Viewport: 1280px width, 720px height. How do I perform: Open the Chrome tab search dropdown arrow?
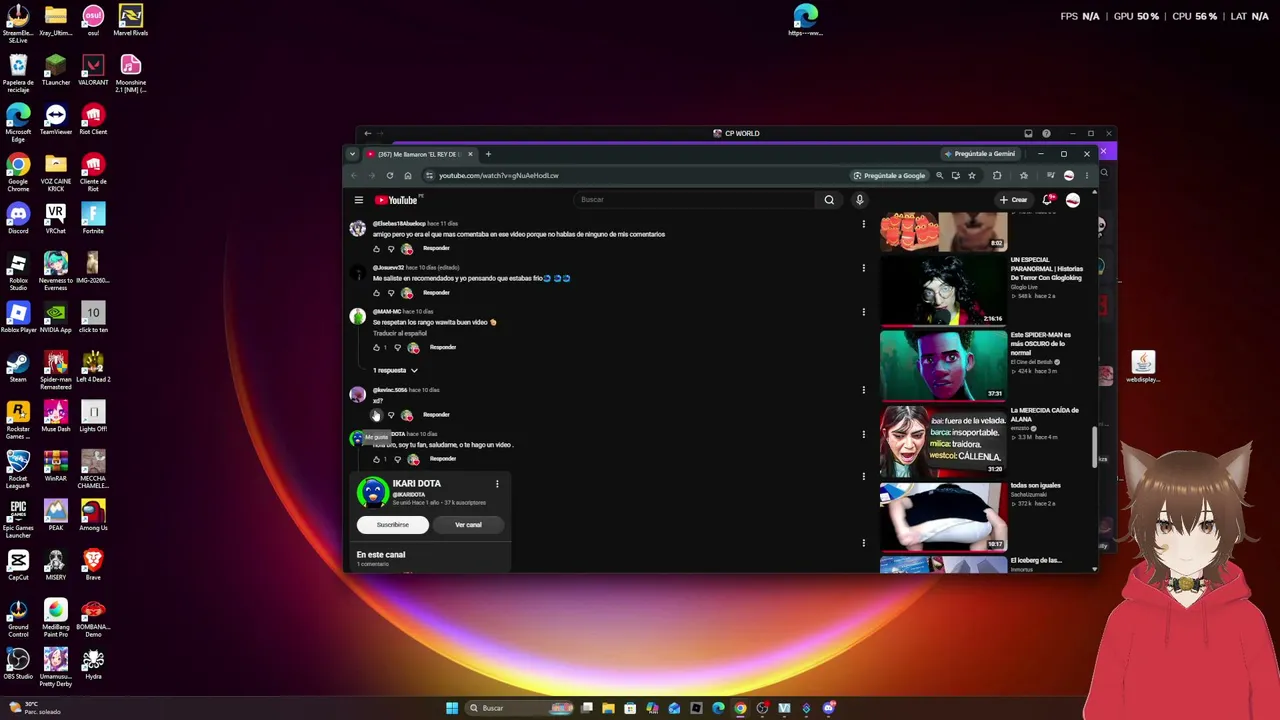(x=352, y=154)
